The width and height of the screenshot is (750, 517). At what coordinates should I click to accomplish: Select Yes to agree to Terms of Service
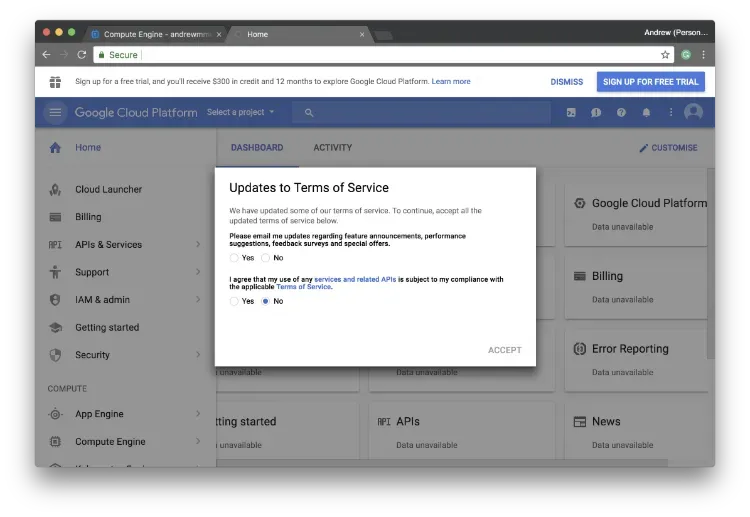[x=234, y=301]
